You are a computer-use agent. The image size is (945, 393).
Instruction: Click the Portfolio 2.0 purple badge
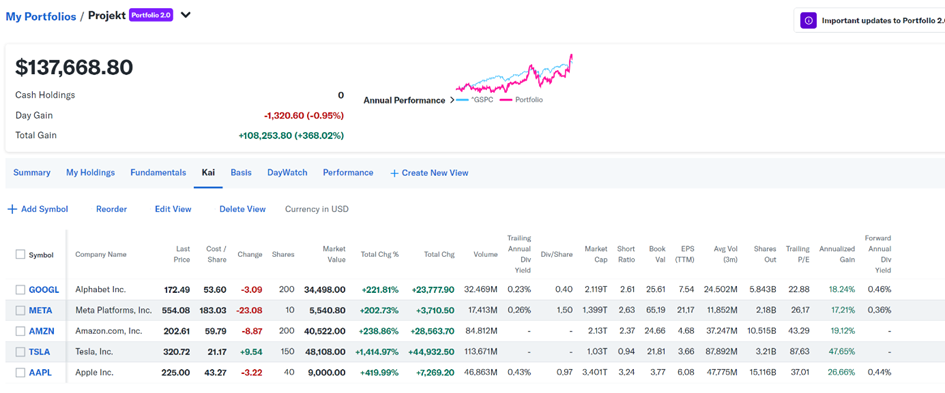(x=151, y=15)
